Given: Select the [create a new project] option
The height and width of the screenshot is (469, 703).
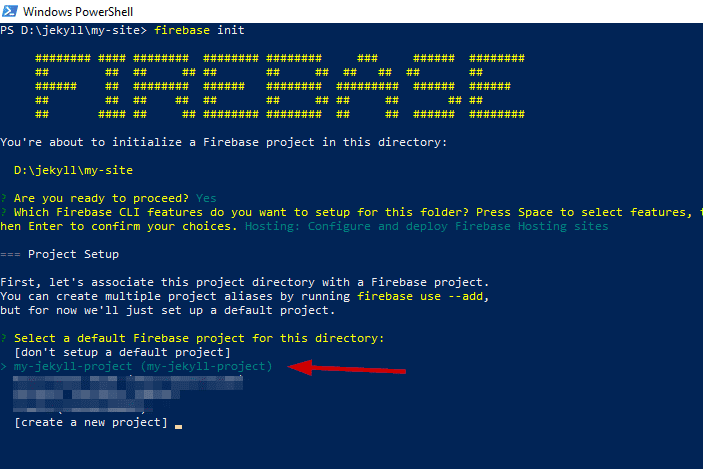Looking at the screenshot, I should 91,422.
